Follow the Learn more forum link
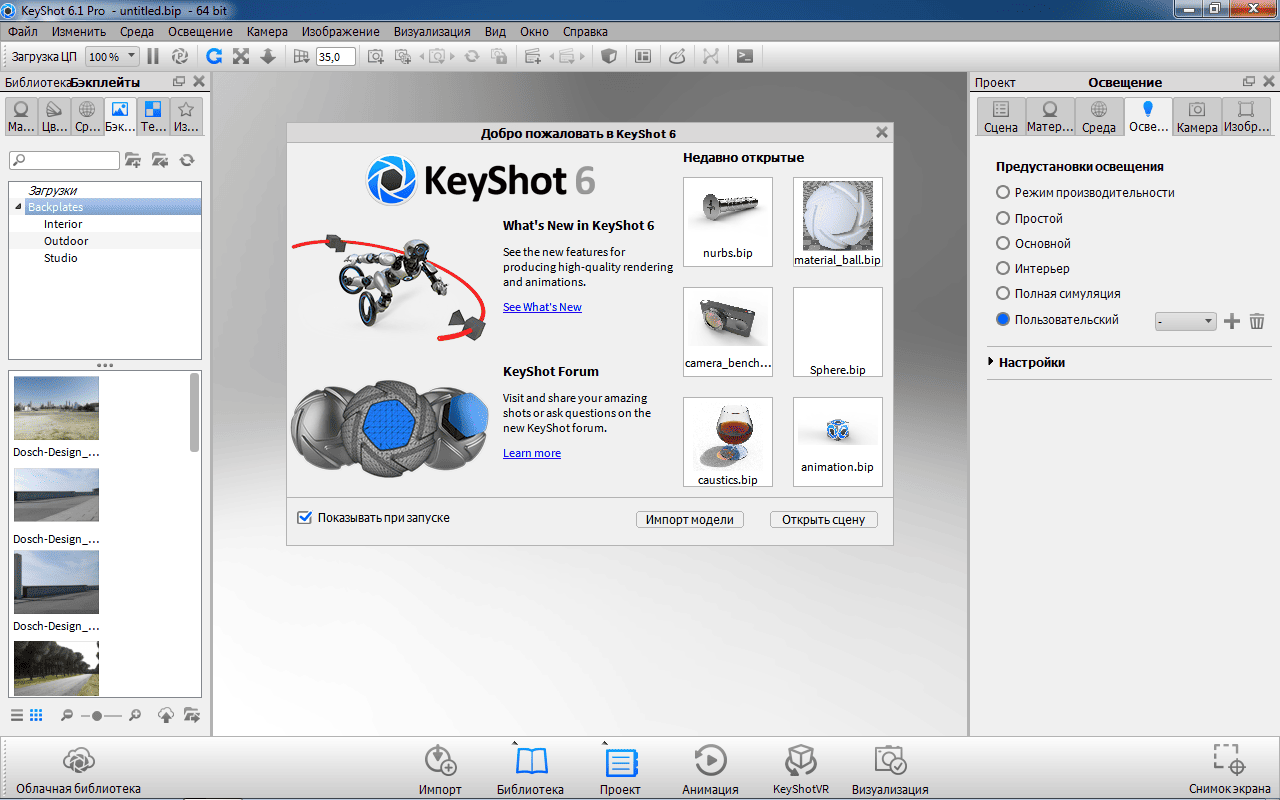This screenshot has height=800, width=1280. [532, 453]
